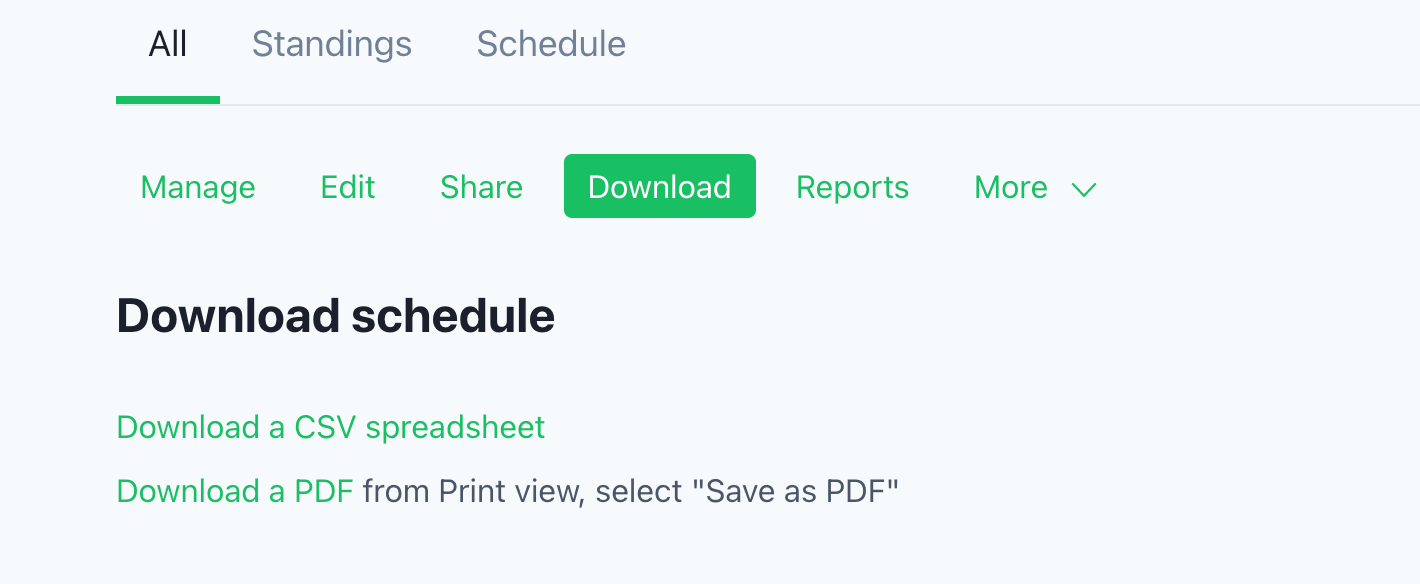The width and height of the screenshot is (1420, 584).
Task: Return to the All view
Action: (168, 44)
